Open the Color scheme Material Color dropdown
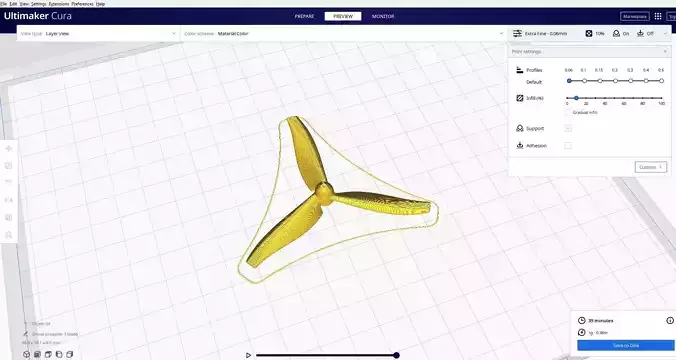 point(344,33)
